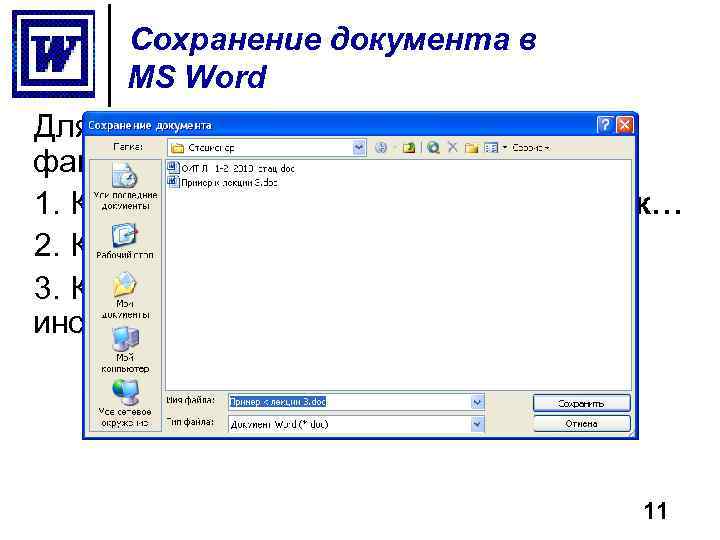This screenshot has height=540, width=720.
Task: Open the Сервис tools menu
Action: tap(530, 147)
